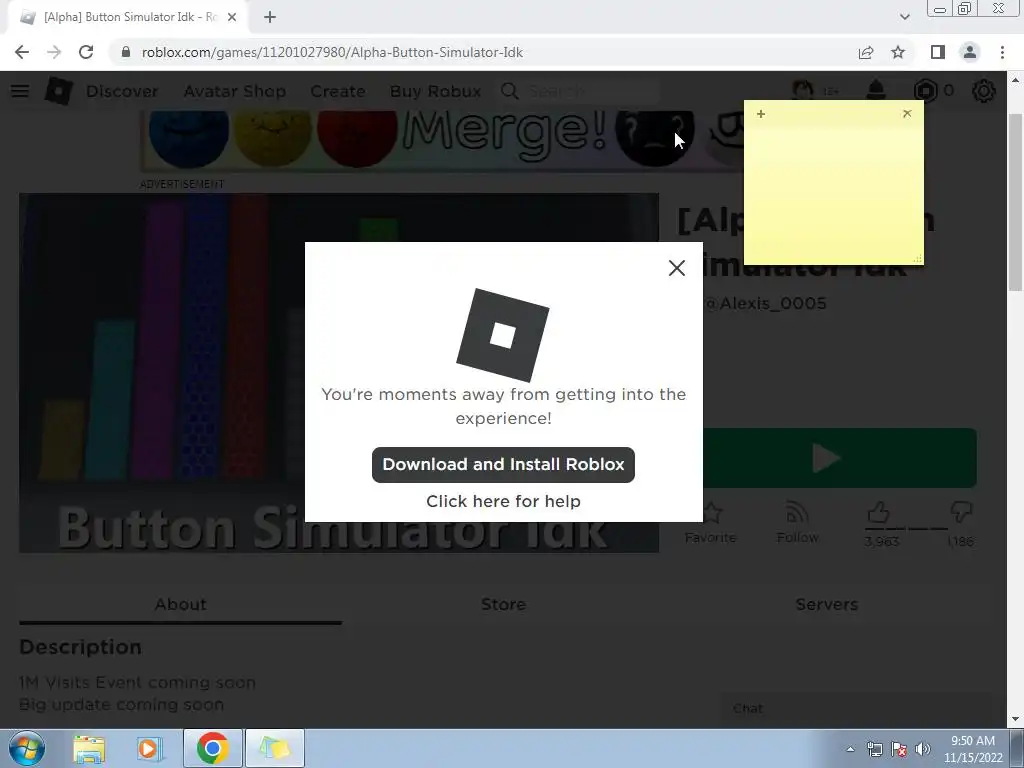1024x768 pixels.
Task: Open the Robux balance icon
Action: click(925, 91)
